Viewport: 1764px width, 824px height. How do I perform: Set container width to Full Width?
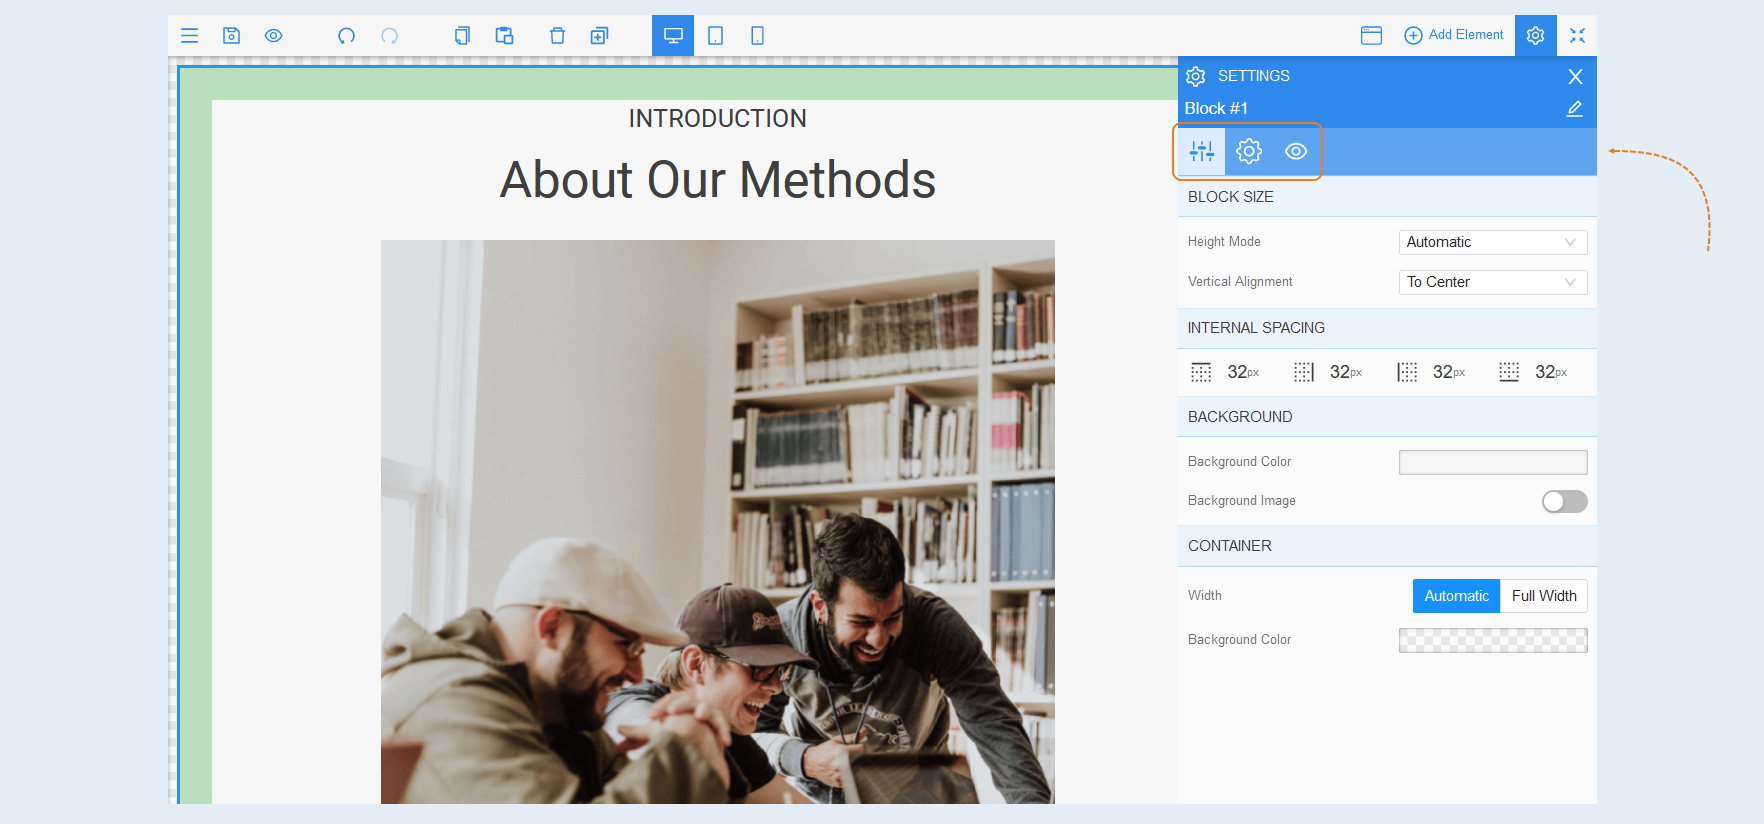click(1544, 596)
